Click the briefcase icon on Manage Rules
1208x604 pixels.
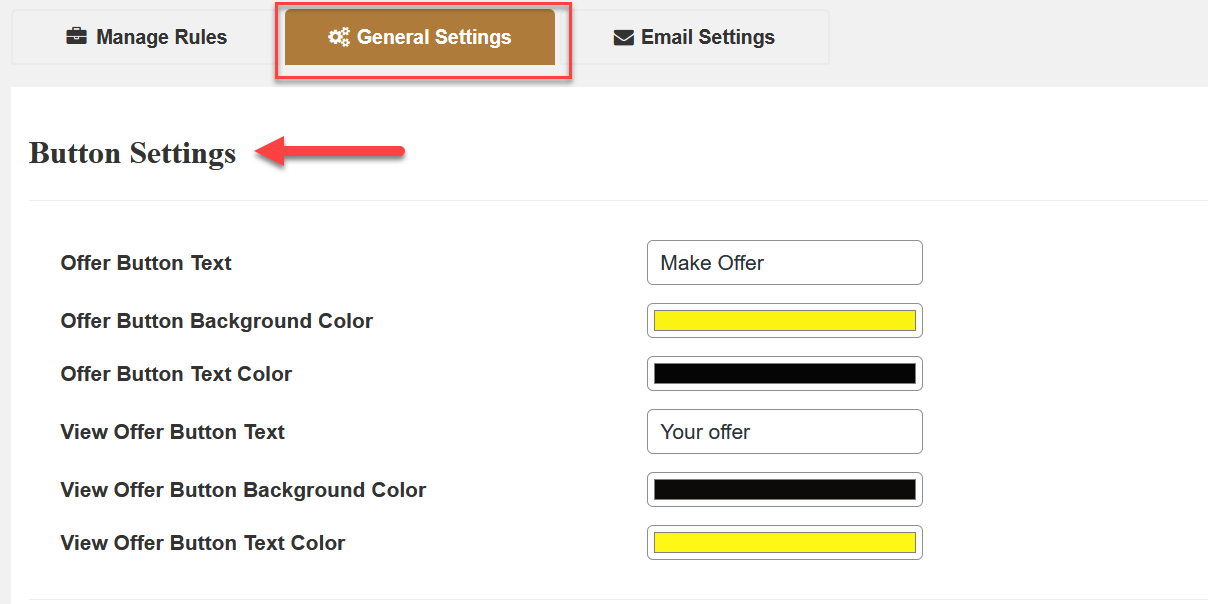[x=76, y=37]
